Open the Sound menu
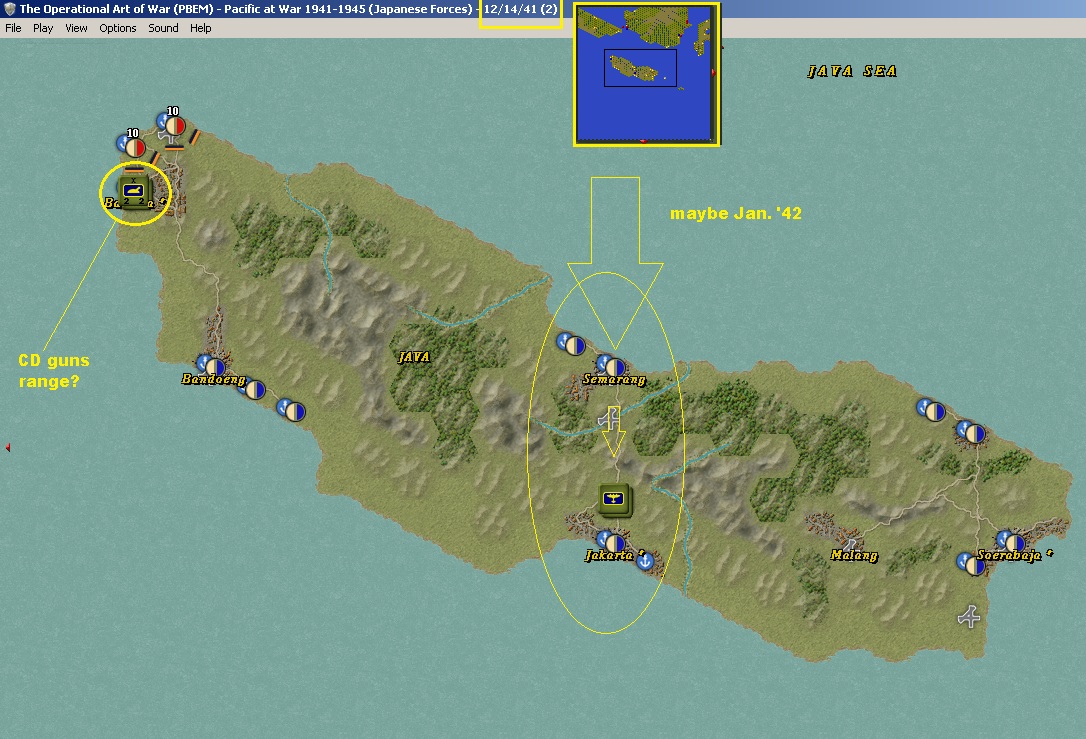The image size is (1086, 739). click(163, 28)
